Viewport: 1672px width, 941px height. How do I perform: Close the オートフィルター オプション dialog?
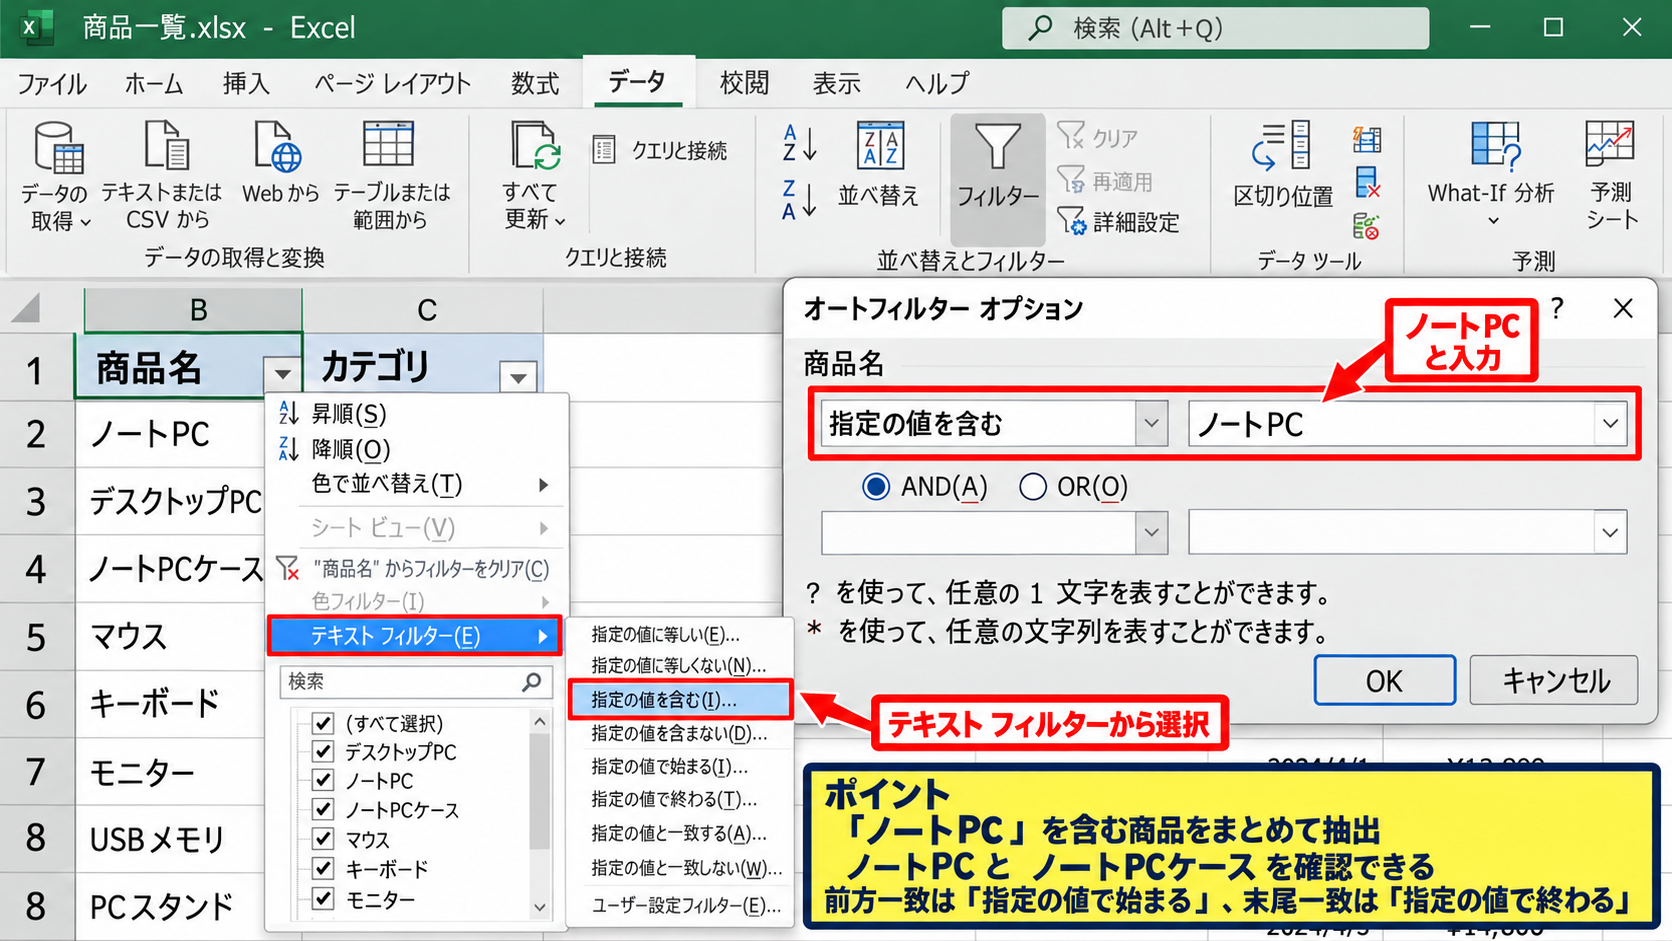[1623, 308]
